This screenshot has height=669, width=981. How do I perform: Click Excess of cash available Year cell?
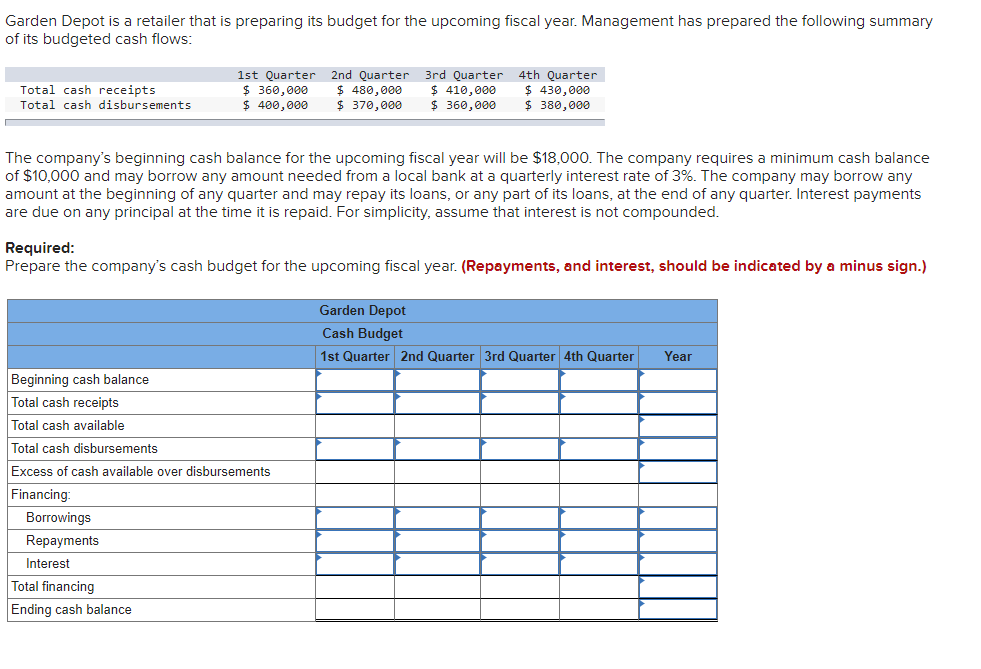[x=678, y=472]
